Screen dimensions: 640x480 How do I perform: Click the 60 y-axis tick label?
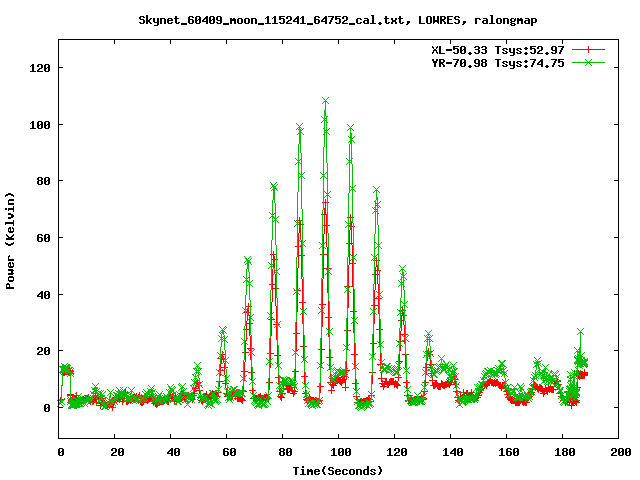tap(43, 238)
